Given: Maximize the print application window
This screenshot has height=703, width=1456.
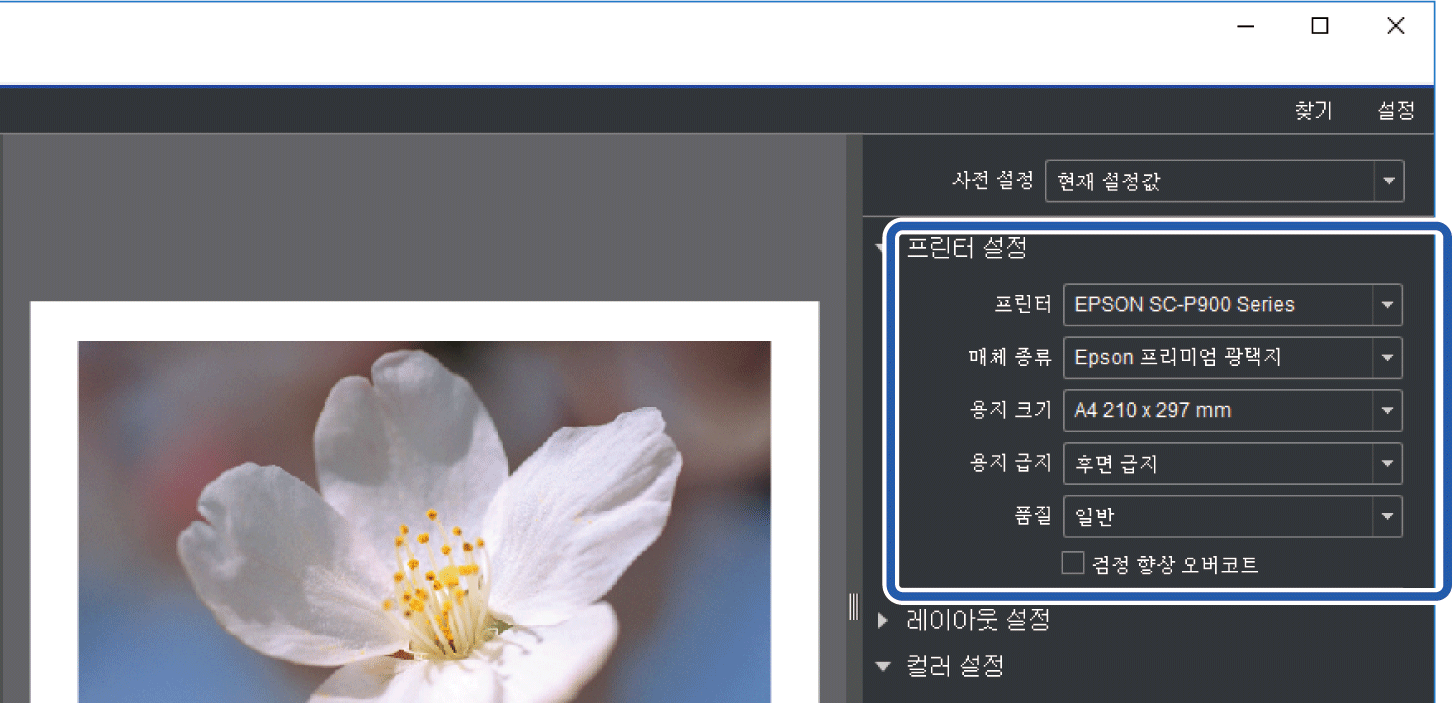Looking at the screenshot, I should [x=1320, y=27].
